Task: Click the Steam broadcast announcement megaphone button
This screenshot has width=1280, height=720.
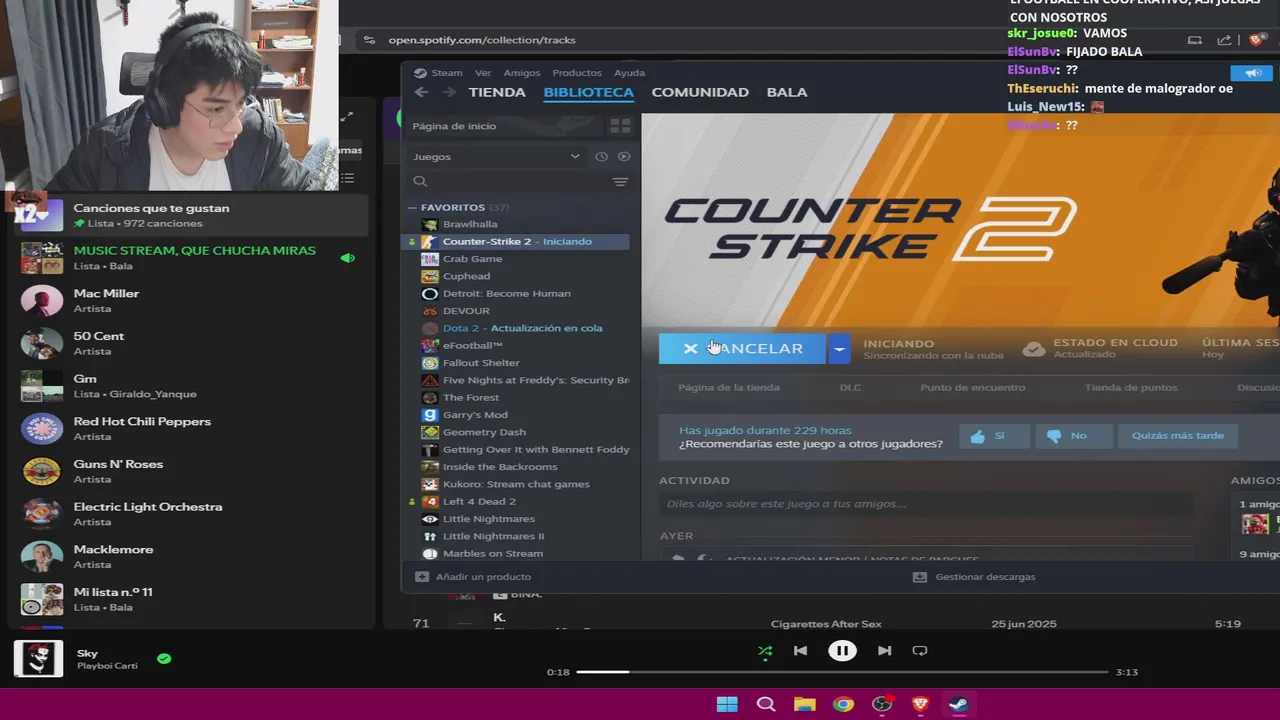Action: (x=1252, y=73)
